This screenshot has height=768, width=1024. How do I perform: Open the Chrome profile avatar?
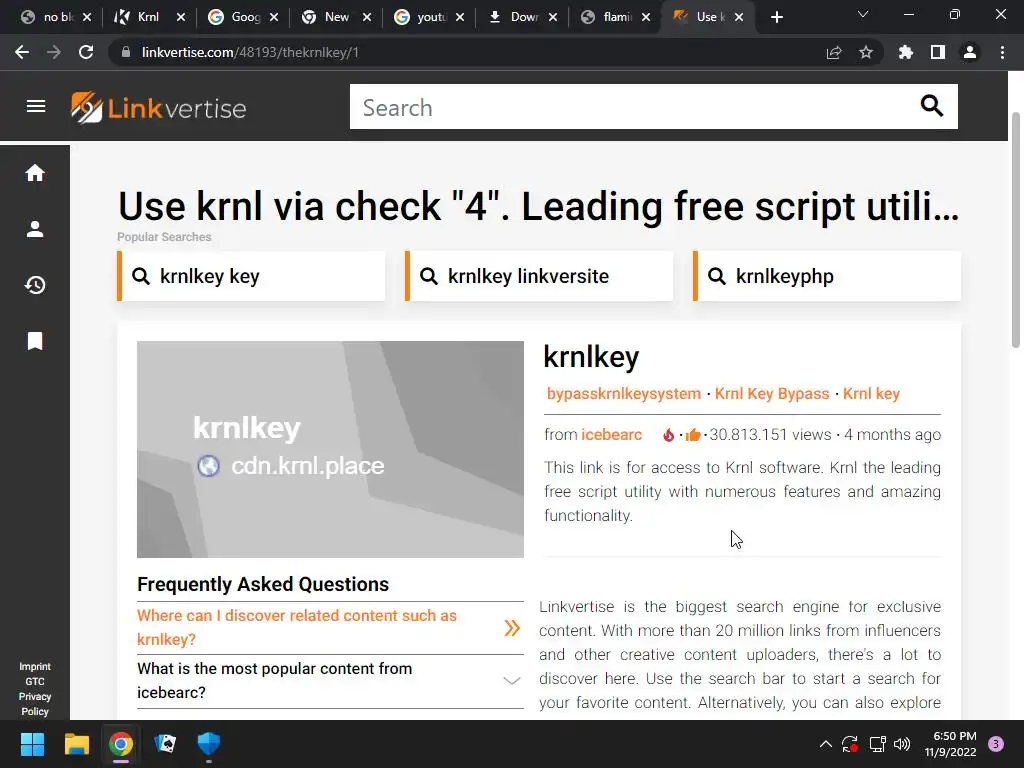point(970,52)
